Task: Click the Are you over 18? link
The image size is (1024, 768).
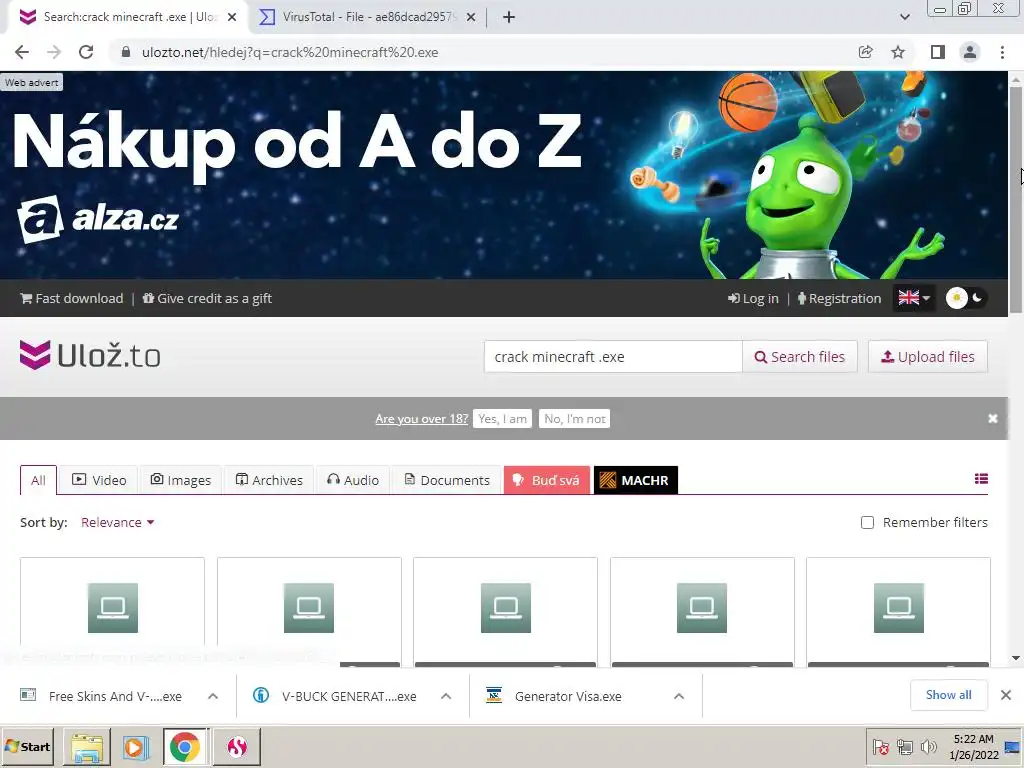Action: (421, 419)
